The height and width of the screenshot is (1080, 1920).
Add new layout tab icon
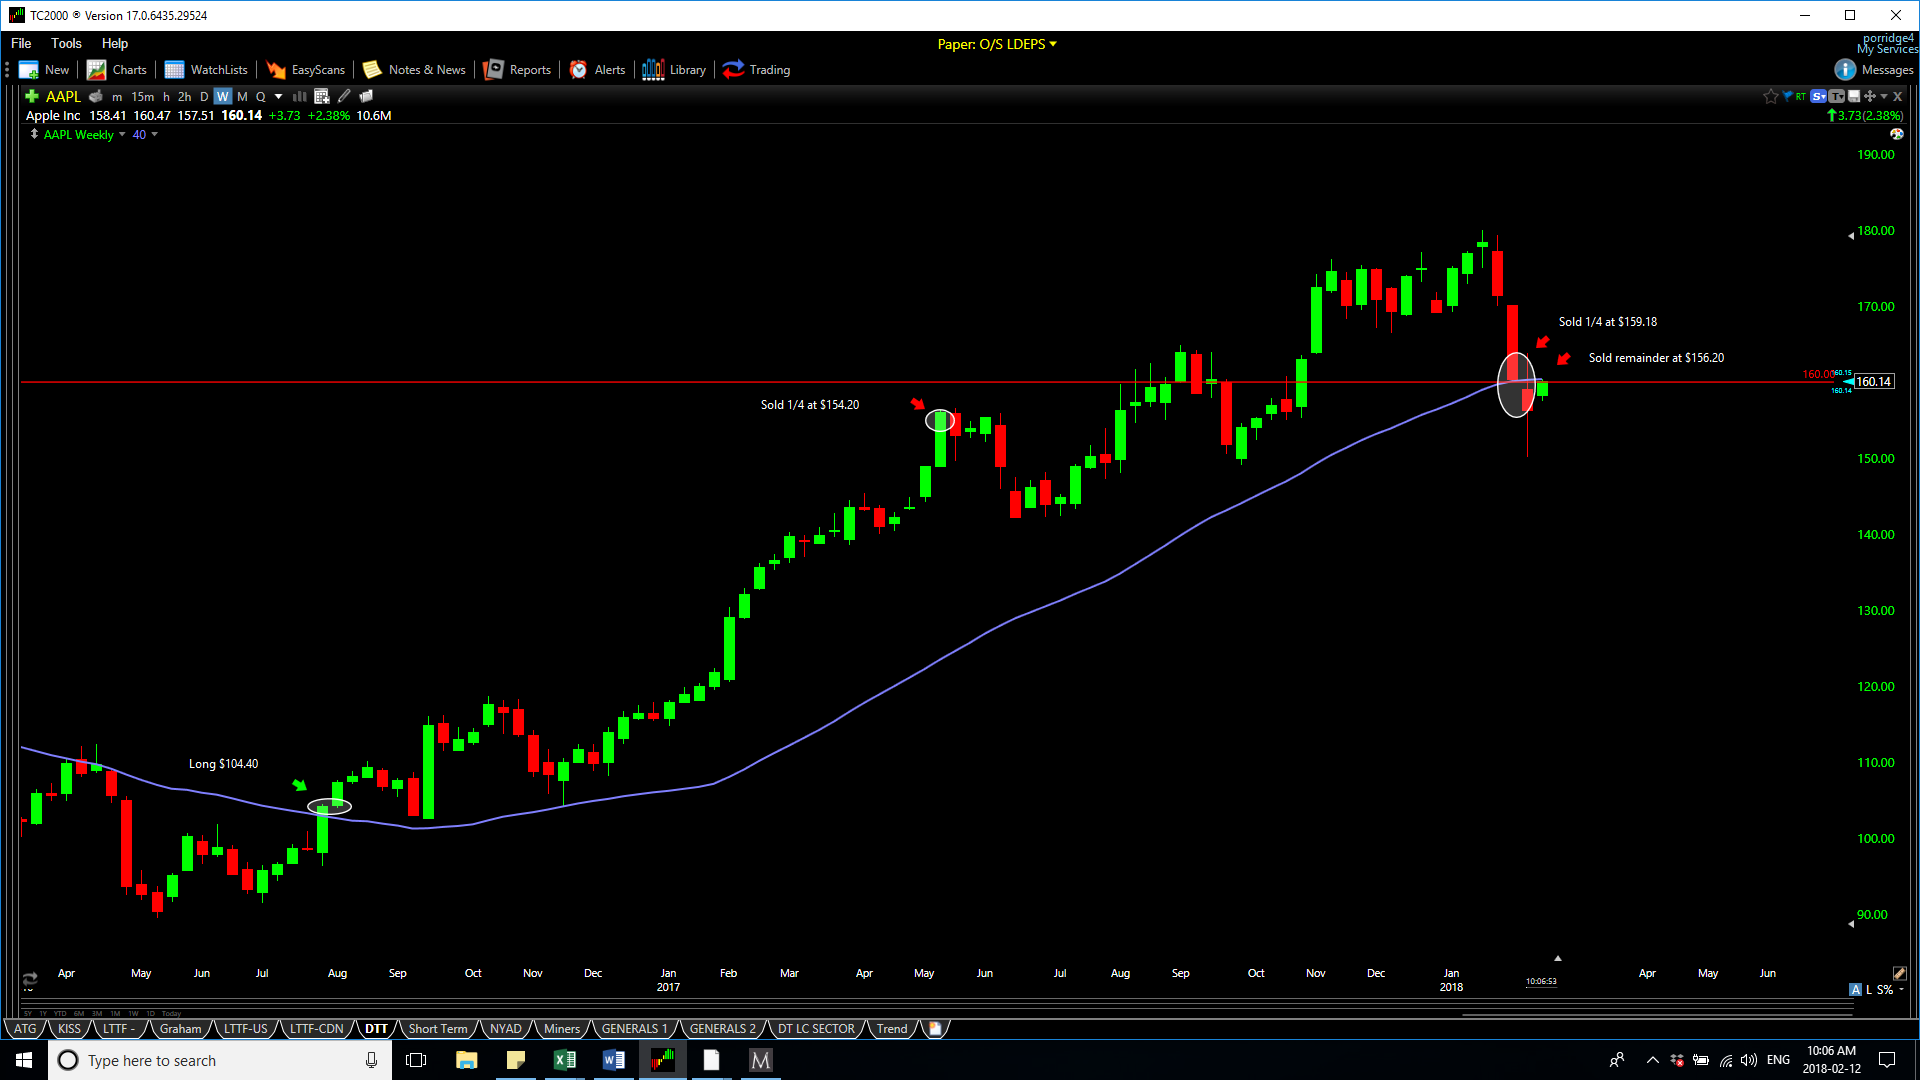935,1028
